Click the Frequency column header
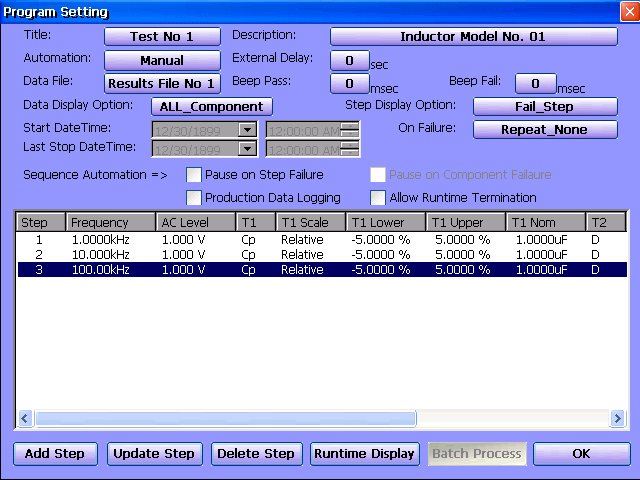Viewport: 640px width, 480px height. 111,222
